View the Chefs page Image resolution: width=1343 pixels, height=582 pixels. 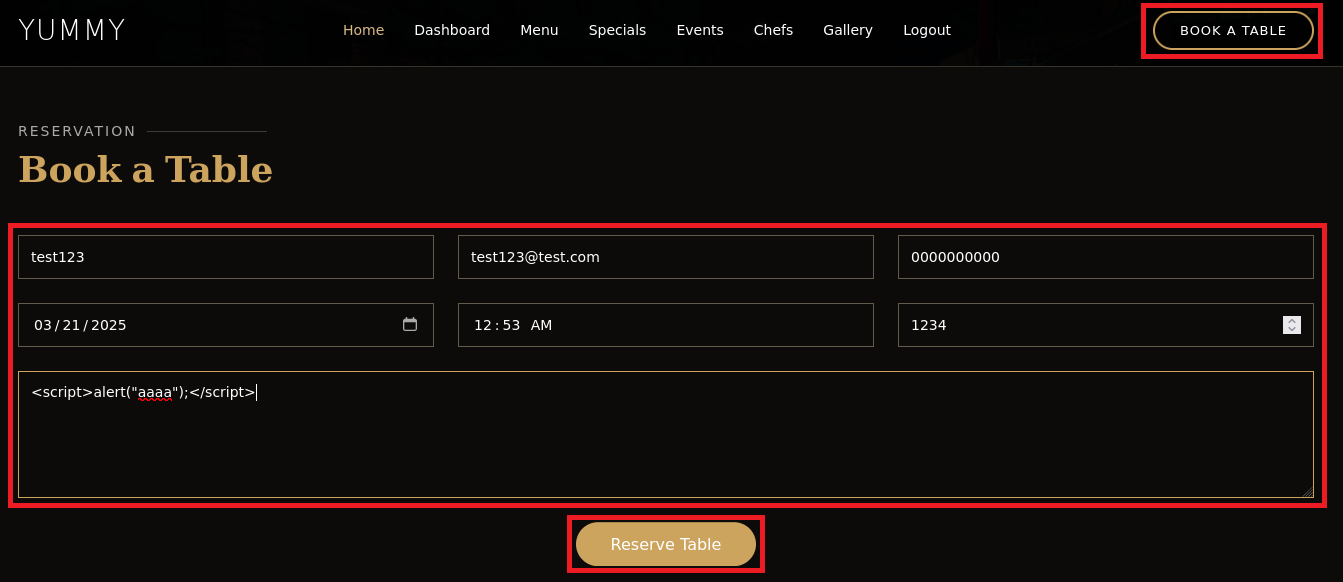[773, 30]
